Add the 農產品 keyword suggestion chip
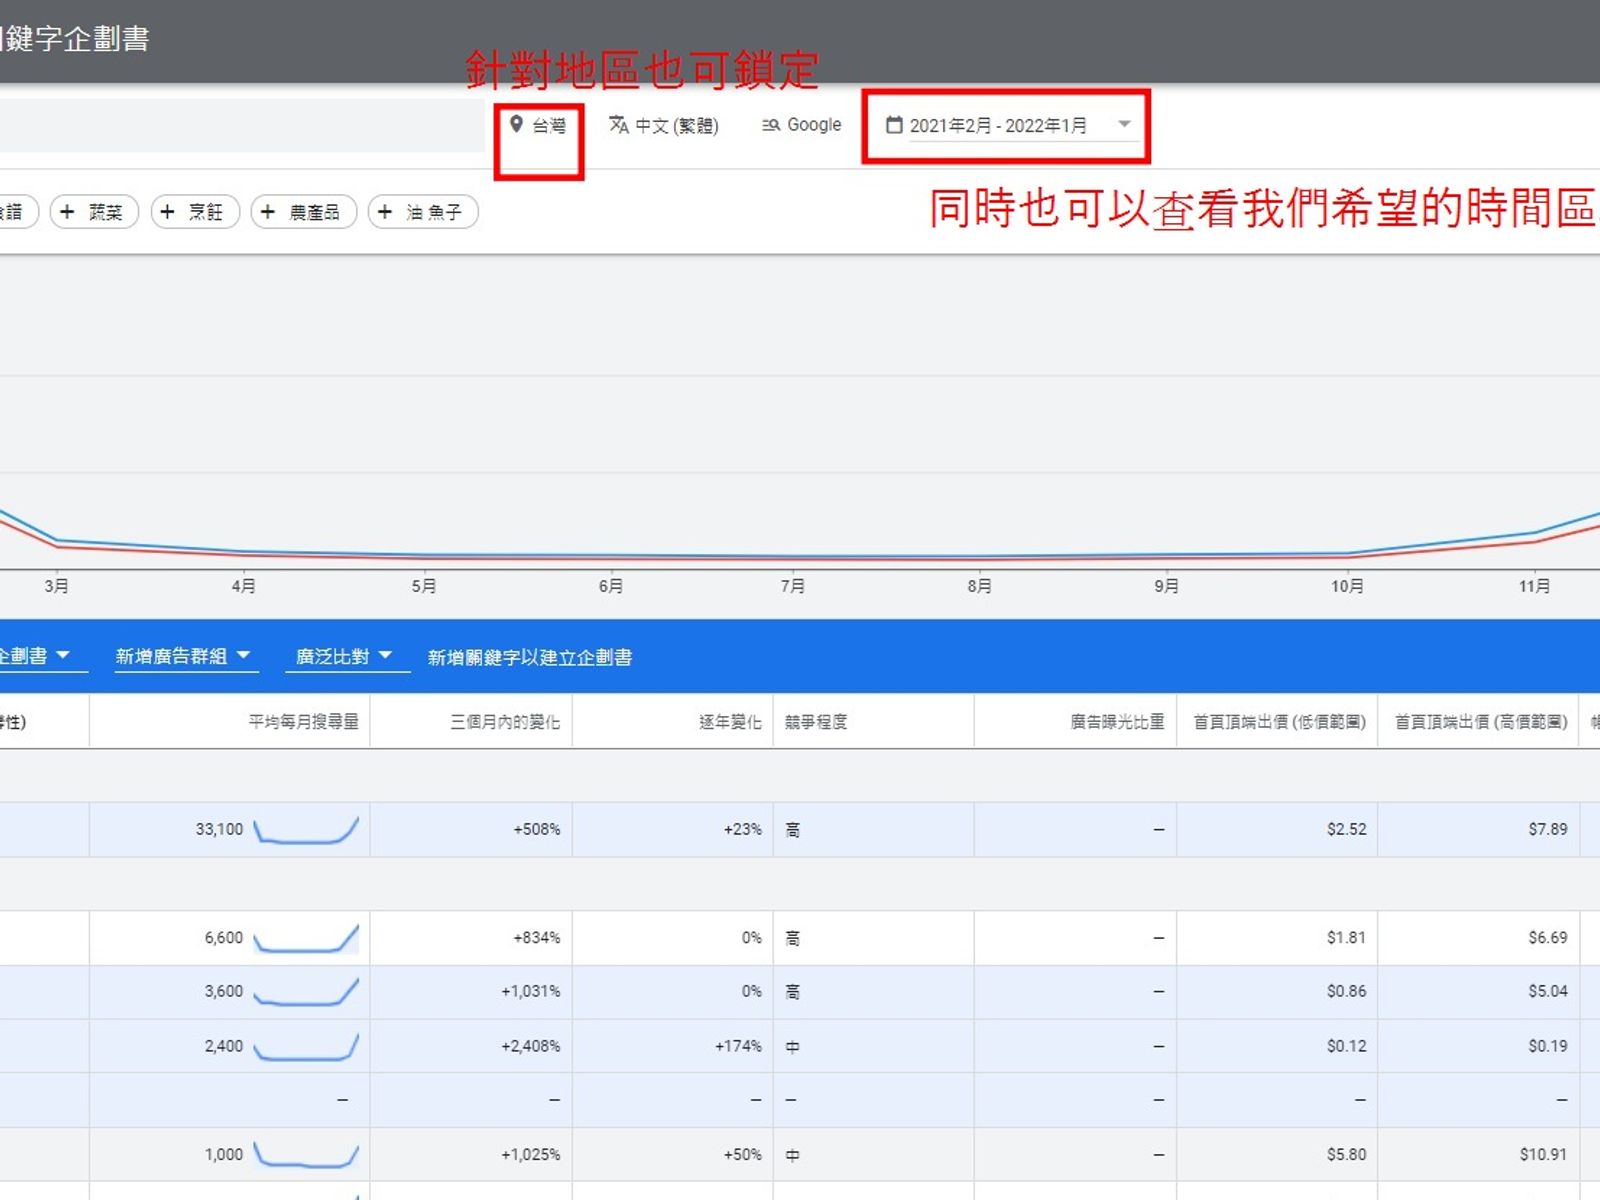1600x1200 pixels. (304, 211)
